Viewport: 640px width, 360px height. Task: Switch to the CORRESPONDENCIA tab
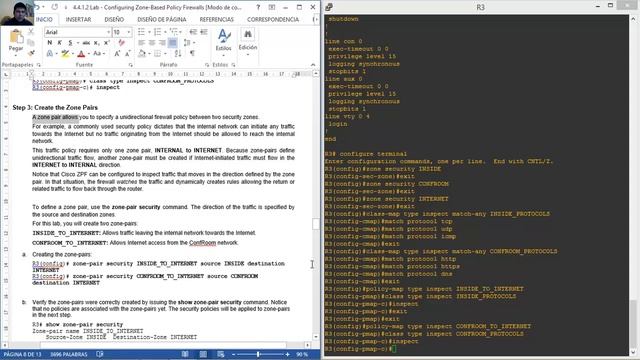(x=273, y=19)
